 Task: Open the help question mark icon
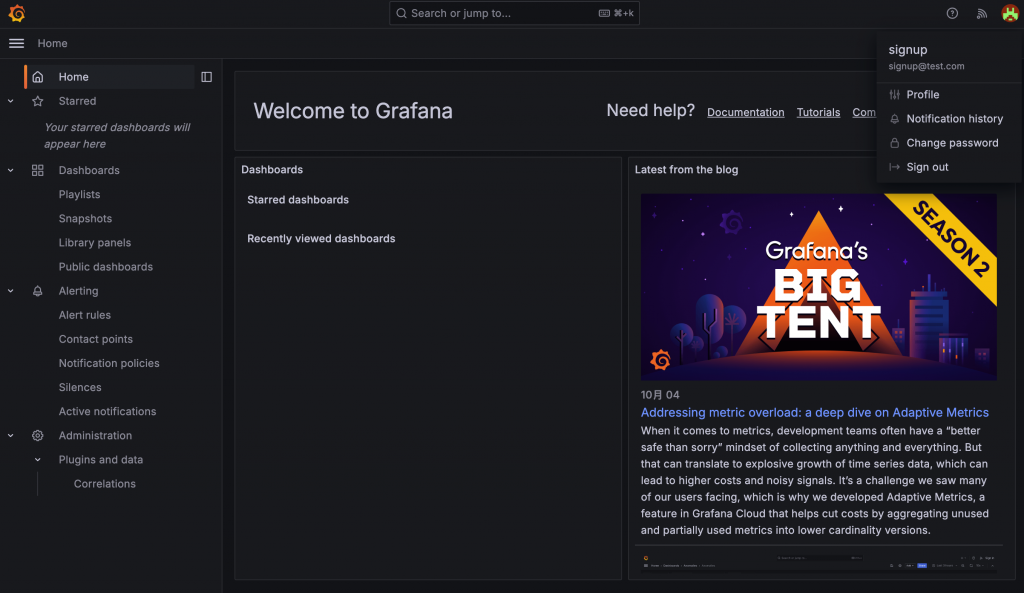[x=952, y=13]
